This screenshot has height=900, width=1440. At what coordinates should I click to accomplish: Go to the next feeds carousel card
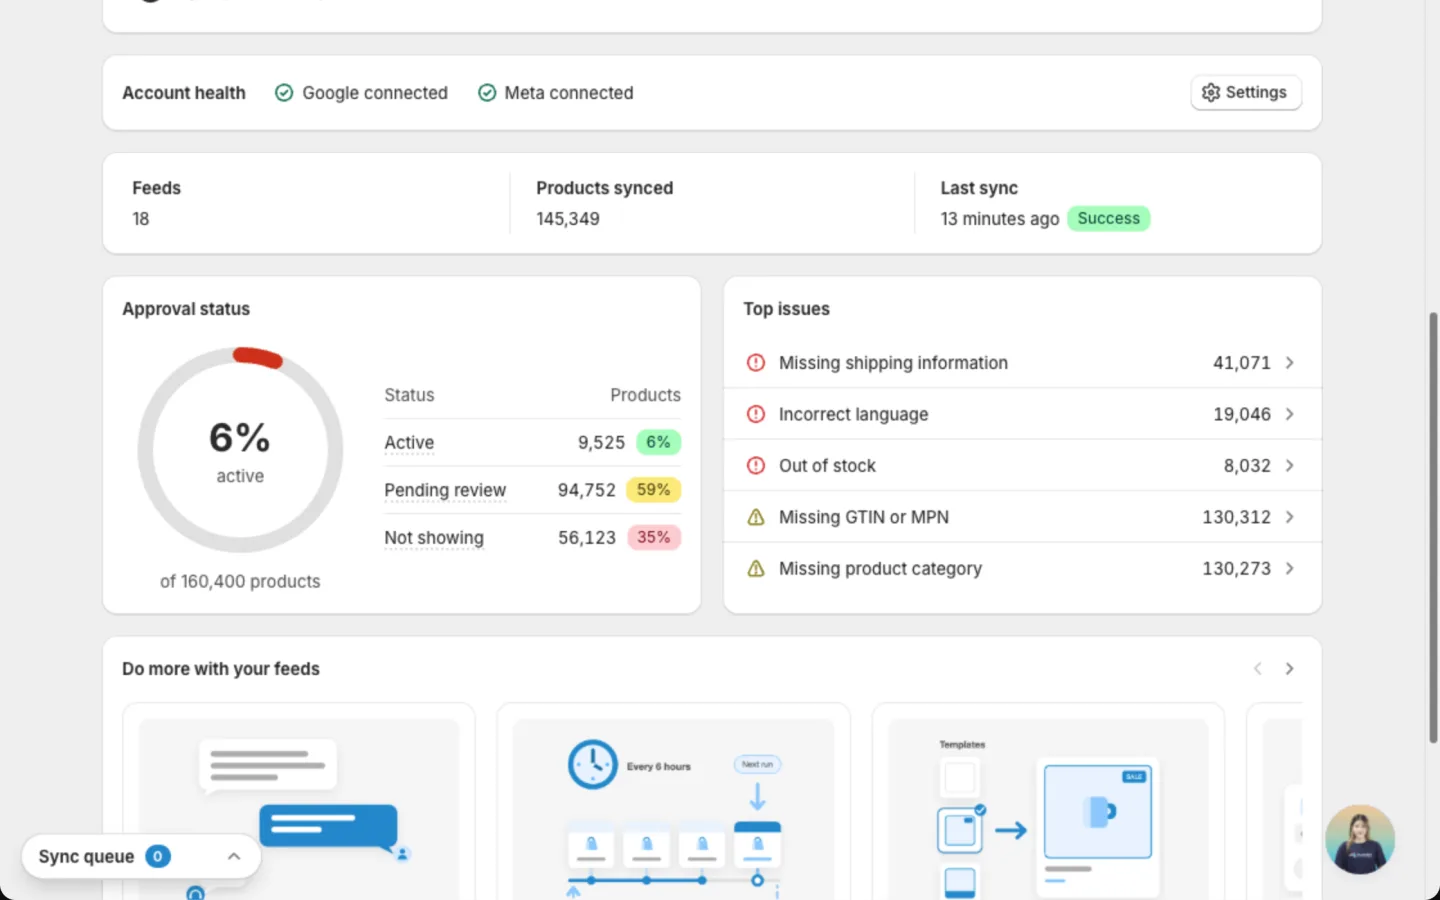1290,669
